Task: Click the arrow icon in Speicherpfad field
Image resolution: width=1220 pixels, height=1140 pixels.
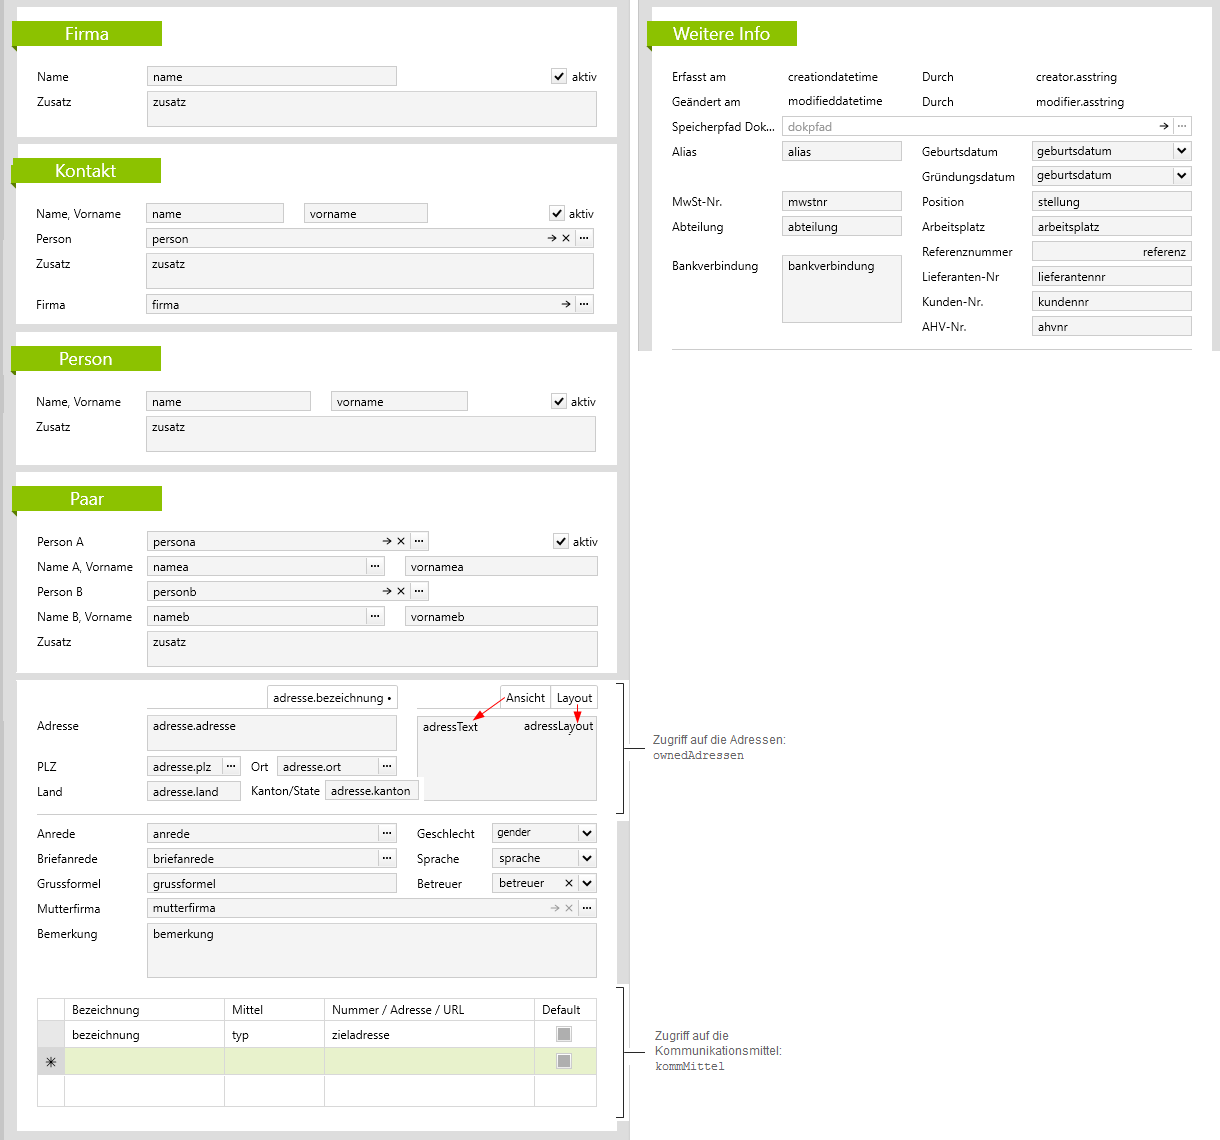Action: point(1163,127)
